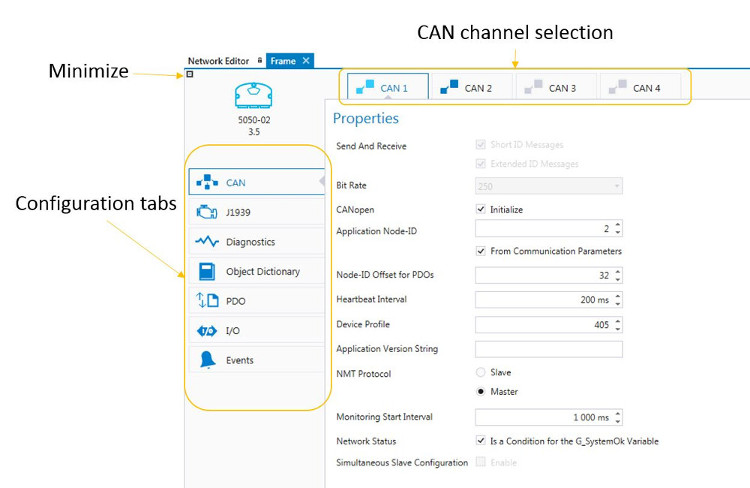Image resolution: width=750 pixels, height=488 pixels.
Task: Select the Master NMT protocol radio
Action: click(x=481, y=391)
